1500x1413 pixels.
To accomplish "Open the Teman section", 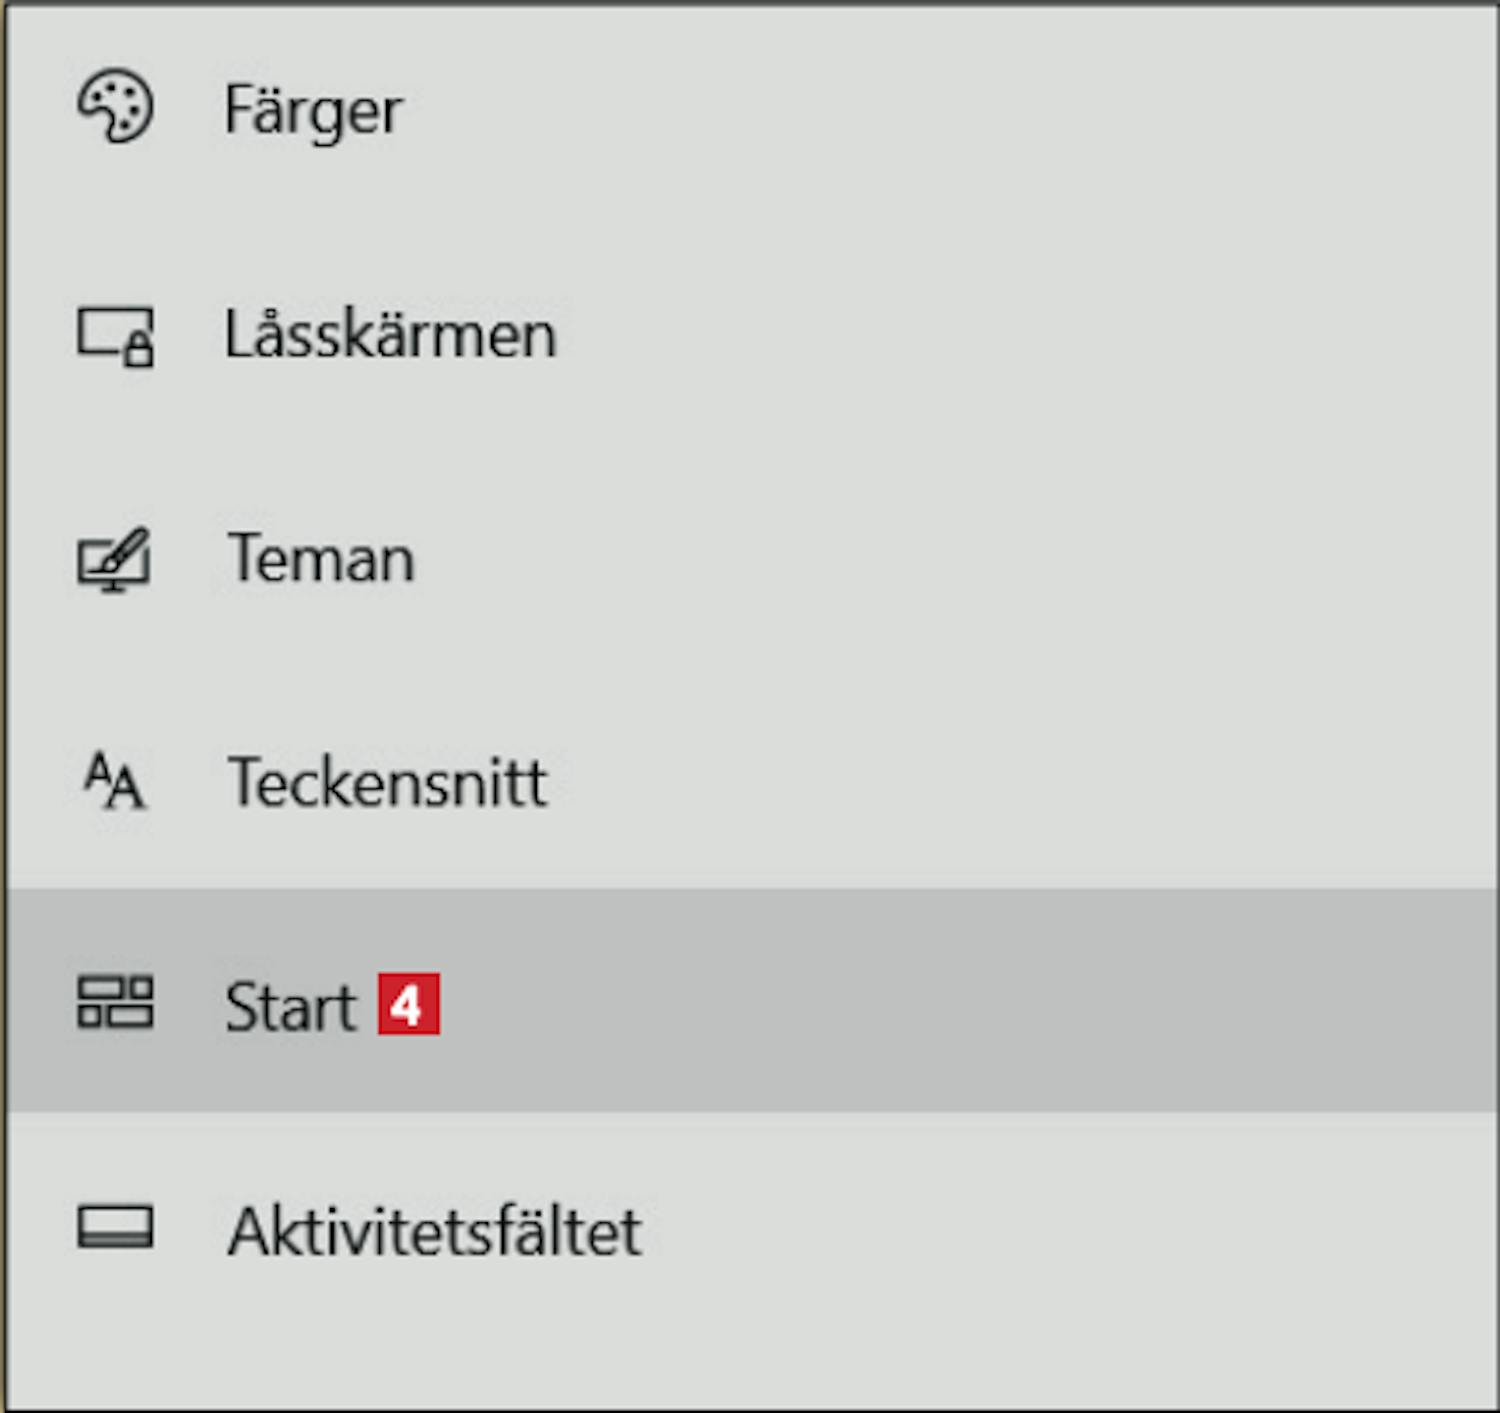I will pos(321,559).
